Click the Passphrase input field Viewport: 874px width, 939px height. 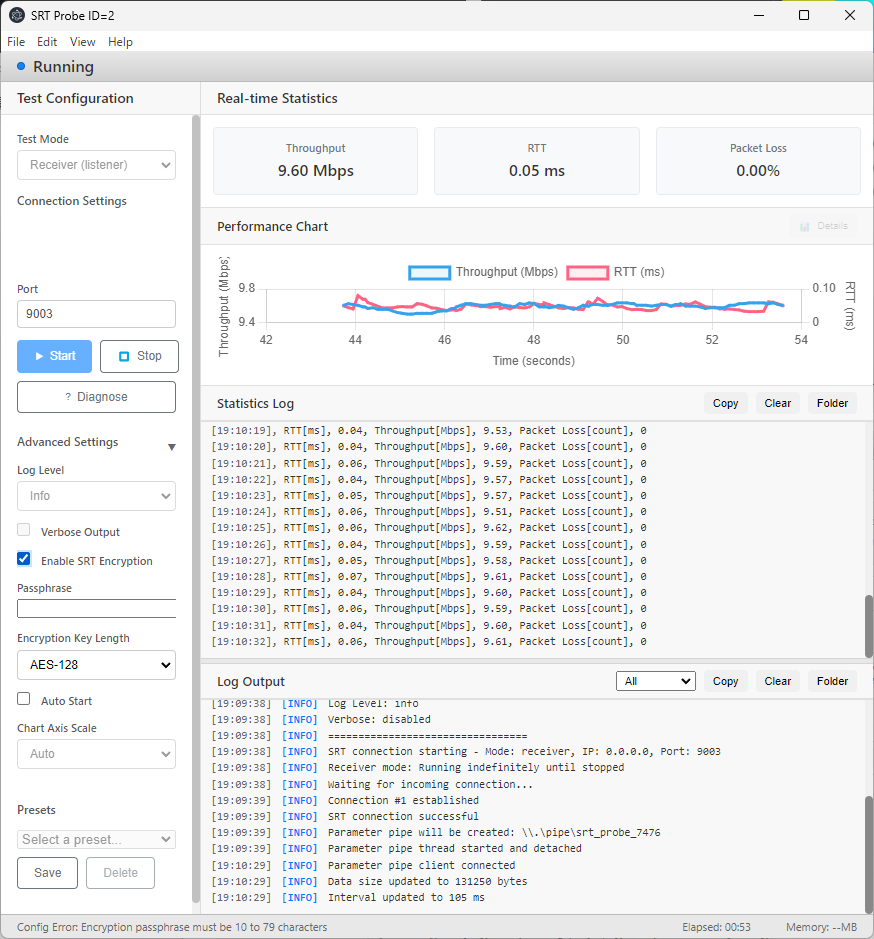point(96,608)
